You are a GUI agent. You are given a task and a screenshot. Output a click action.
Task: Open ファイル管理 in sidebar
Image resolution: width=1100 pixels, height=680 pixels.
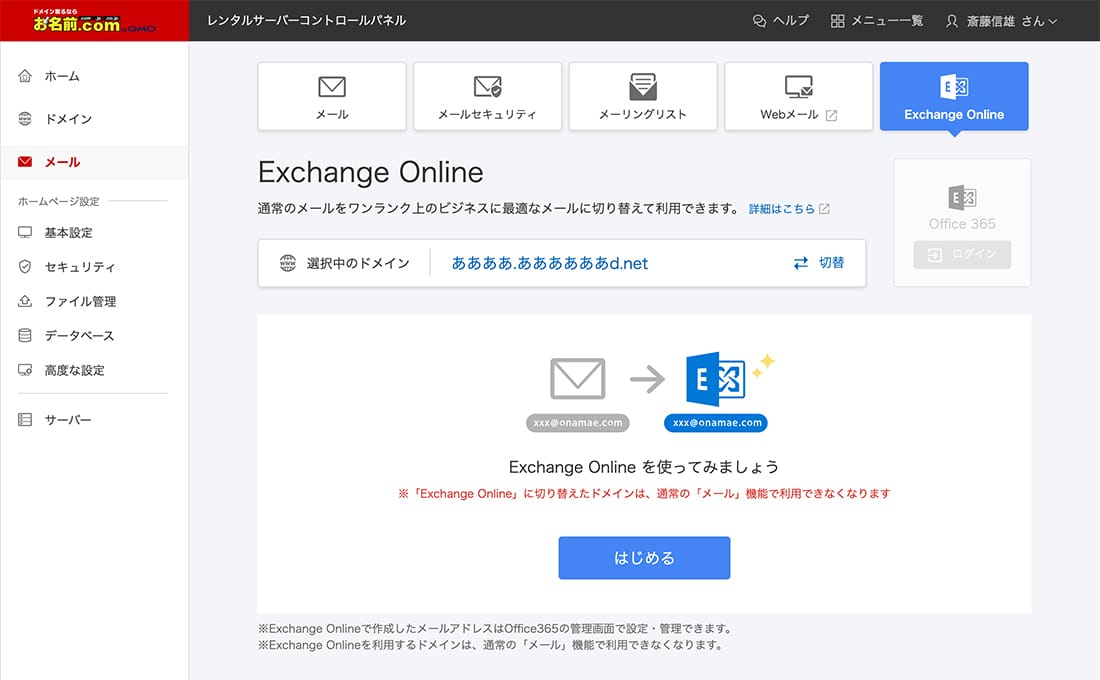point(80,301)
